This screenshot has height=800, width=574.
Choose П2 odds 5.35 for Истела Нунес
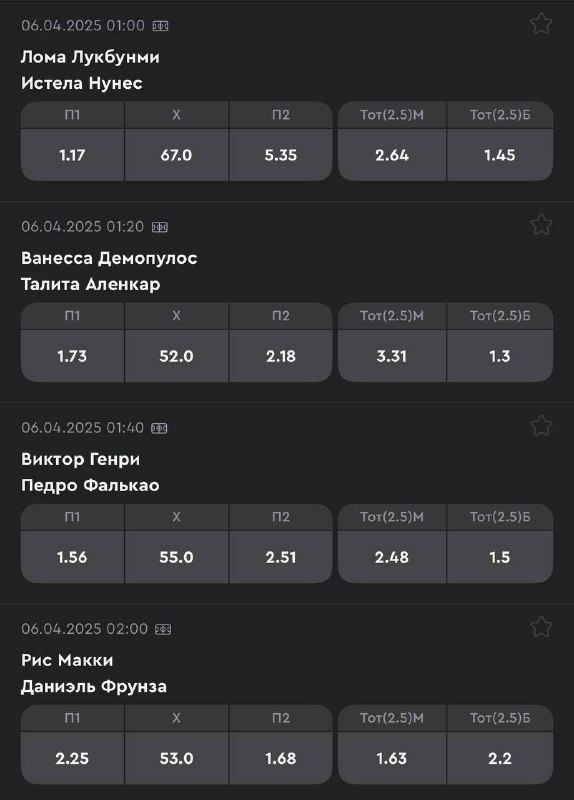[281, 155]
